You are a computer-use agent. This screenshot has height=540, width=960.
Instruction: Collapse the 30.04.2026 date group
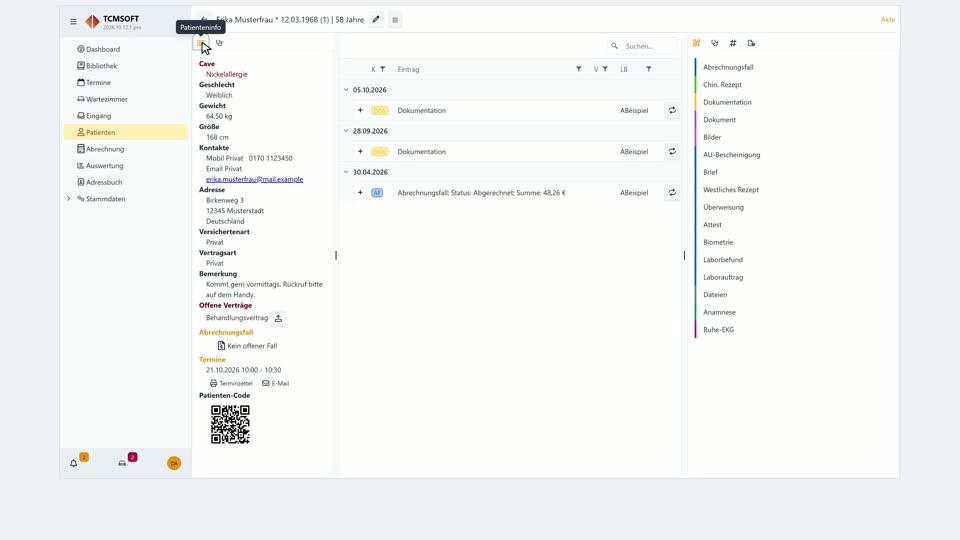pyautogui.click(x=346, y=172)
